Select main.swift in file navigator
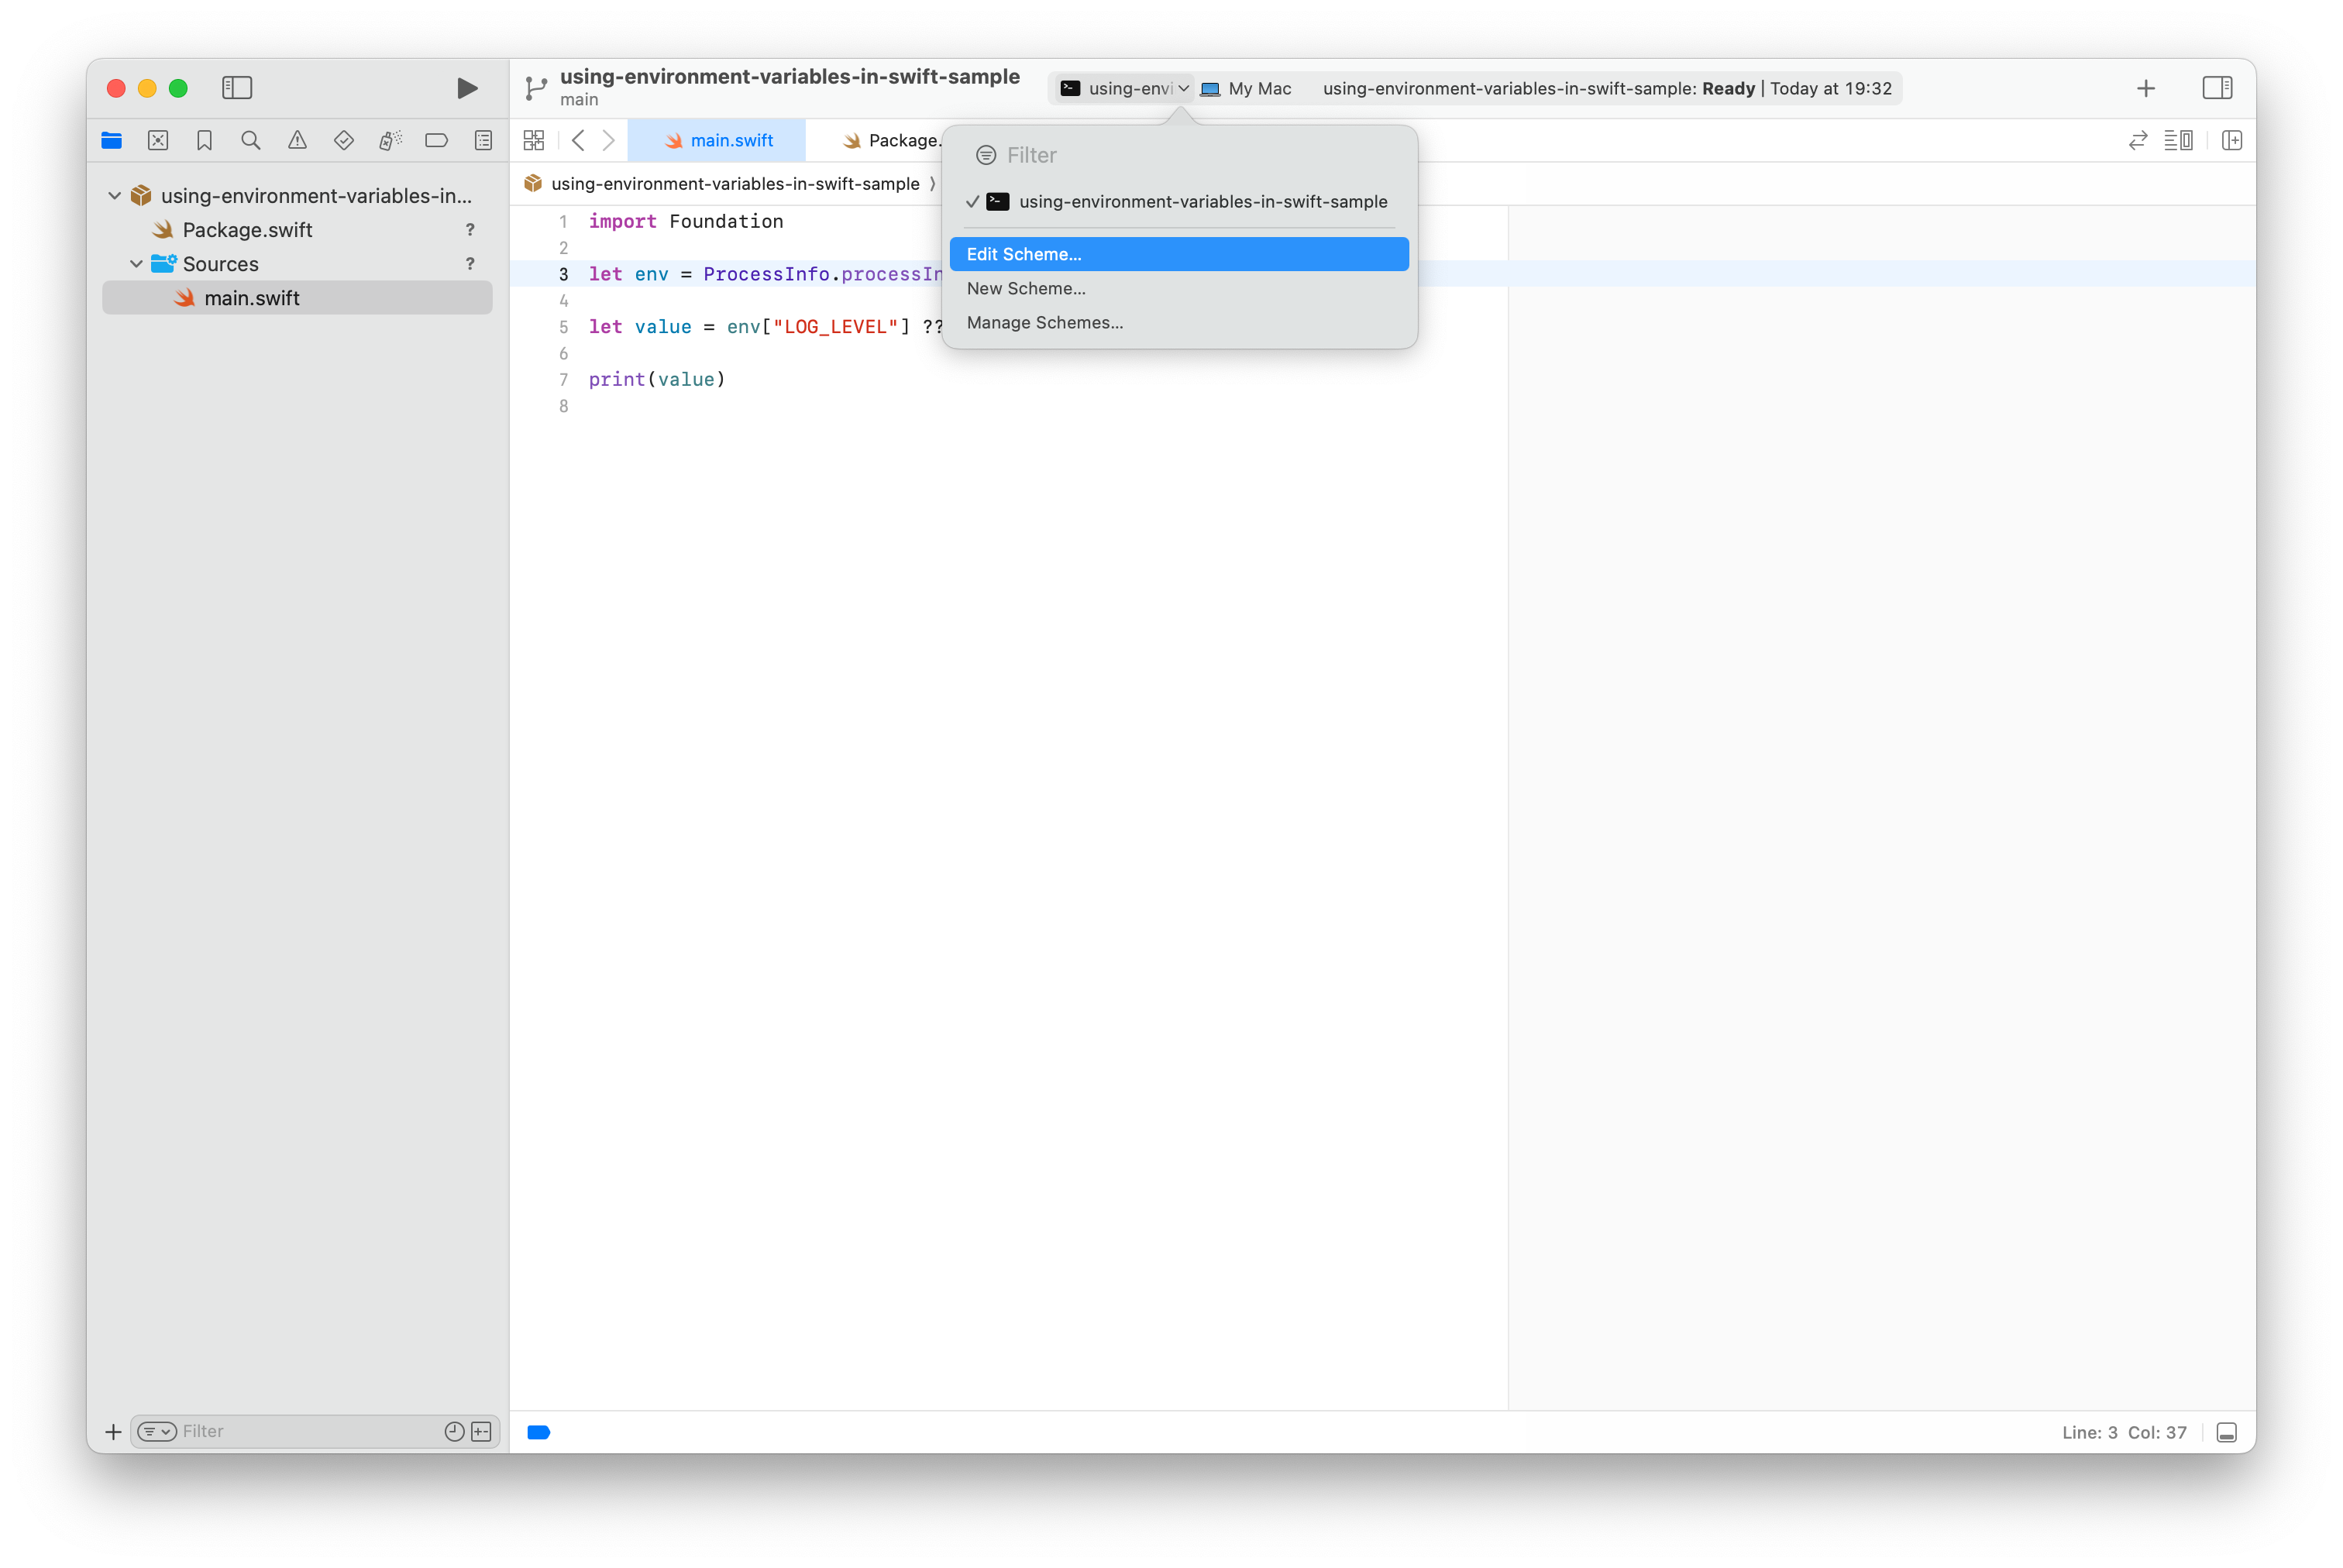Image resolution: width=2343 pixels, height=1568 pixels. [x=253, y=296]
